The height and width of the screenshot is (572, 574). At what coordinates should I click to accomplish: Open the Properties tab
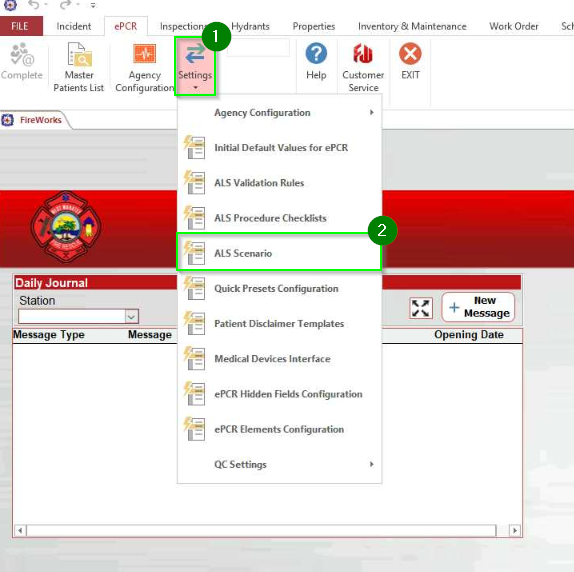tap(314, 26)
